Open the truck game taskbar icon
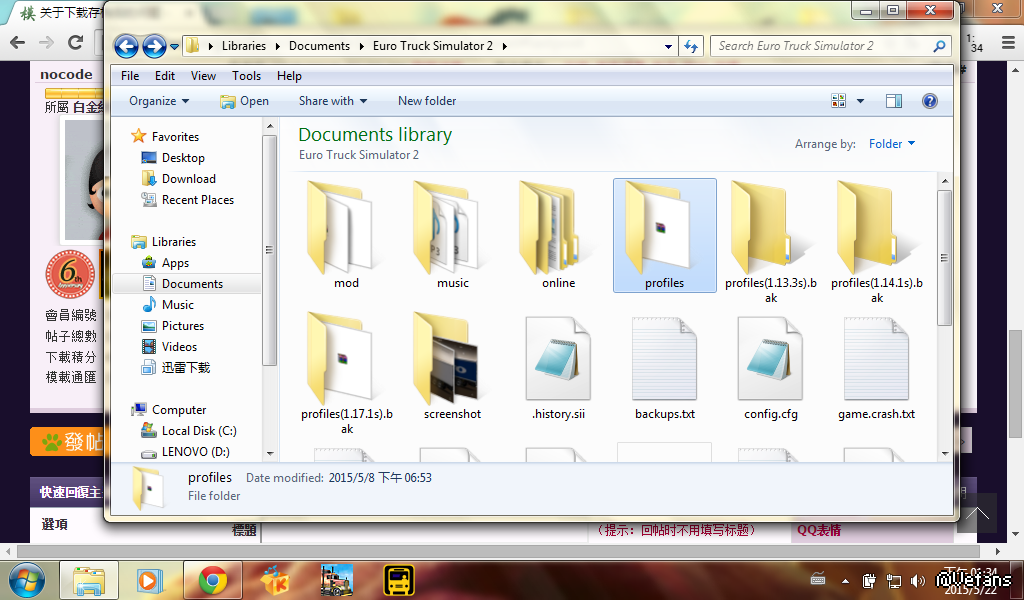The height and width of the screenshot is (600, 1024). [337, 580]
